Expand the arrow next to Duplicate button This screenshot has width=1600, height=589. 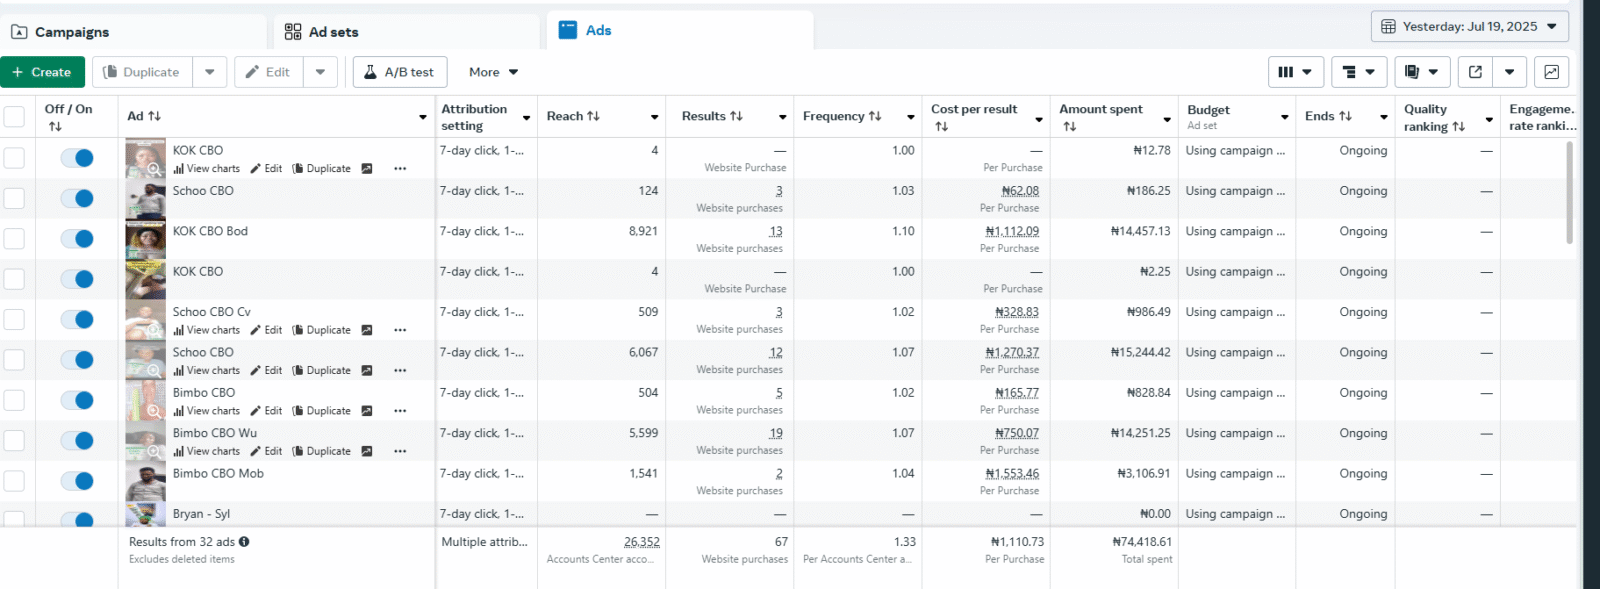point(209,72)
